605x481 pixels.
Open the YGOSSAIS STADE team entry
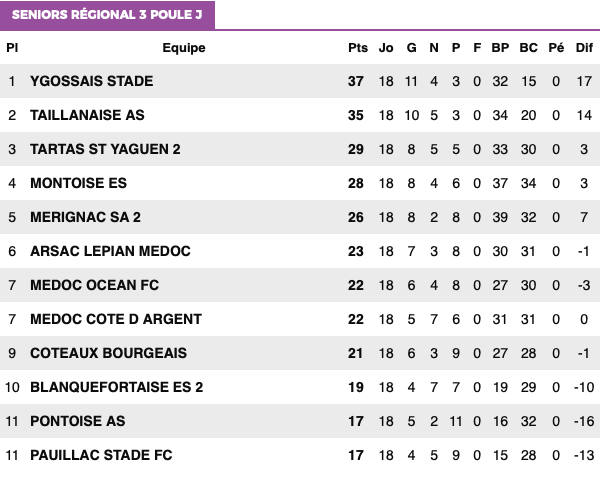[91, 81]
